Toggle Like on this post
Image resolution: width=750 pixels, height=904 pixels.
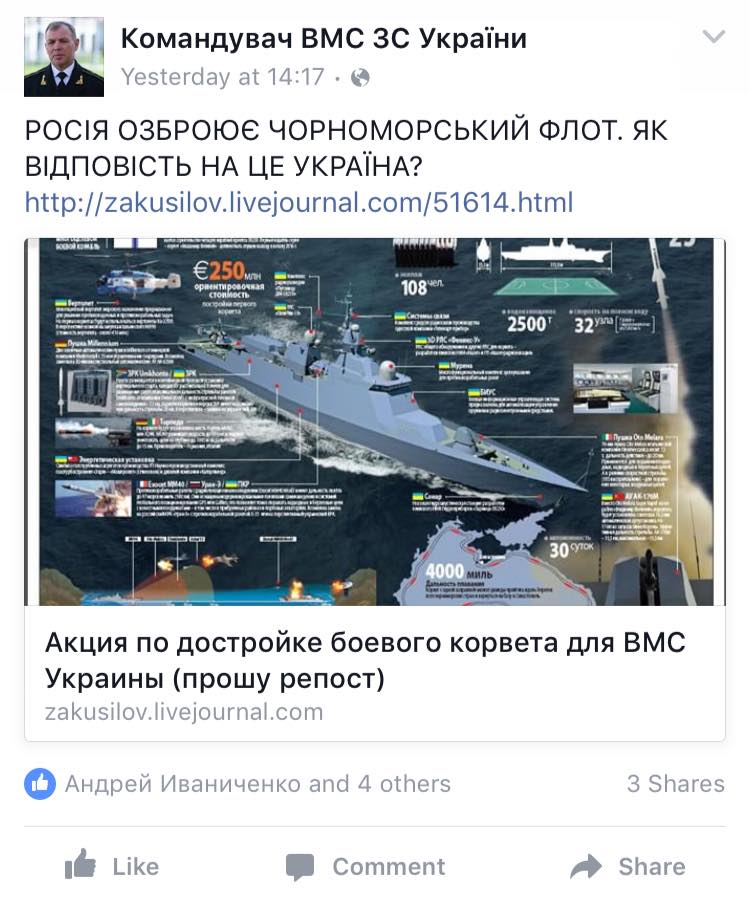pyautogui.click(x=112, y=866)
